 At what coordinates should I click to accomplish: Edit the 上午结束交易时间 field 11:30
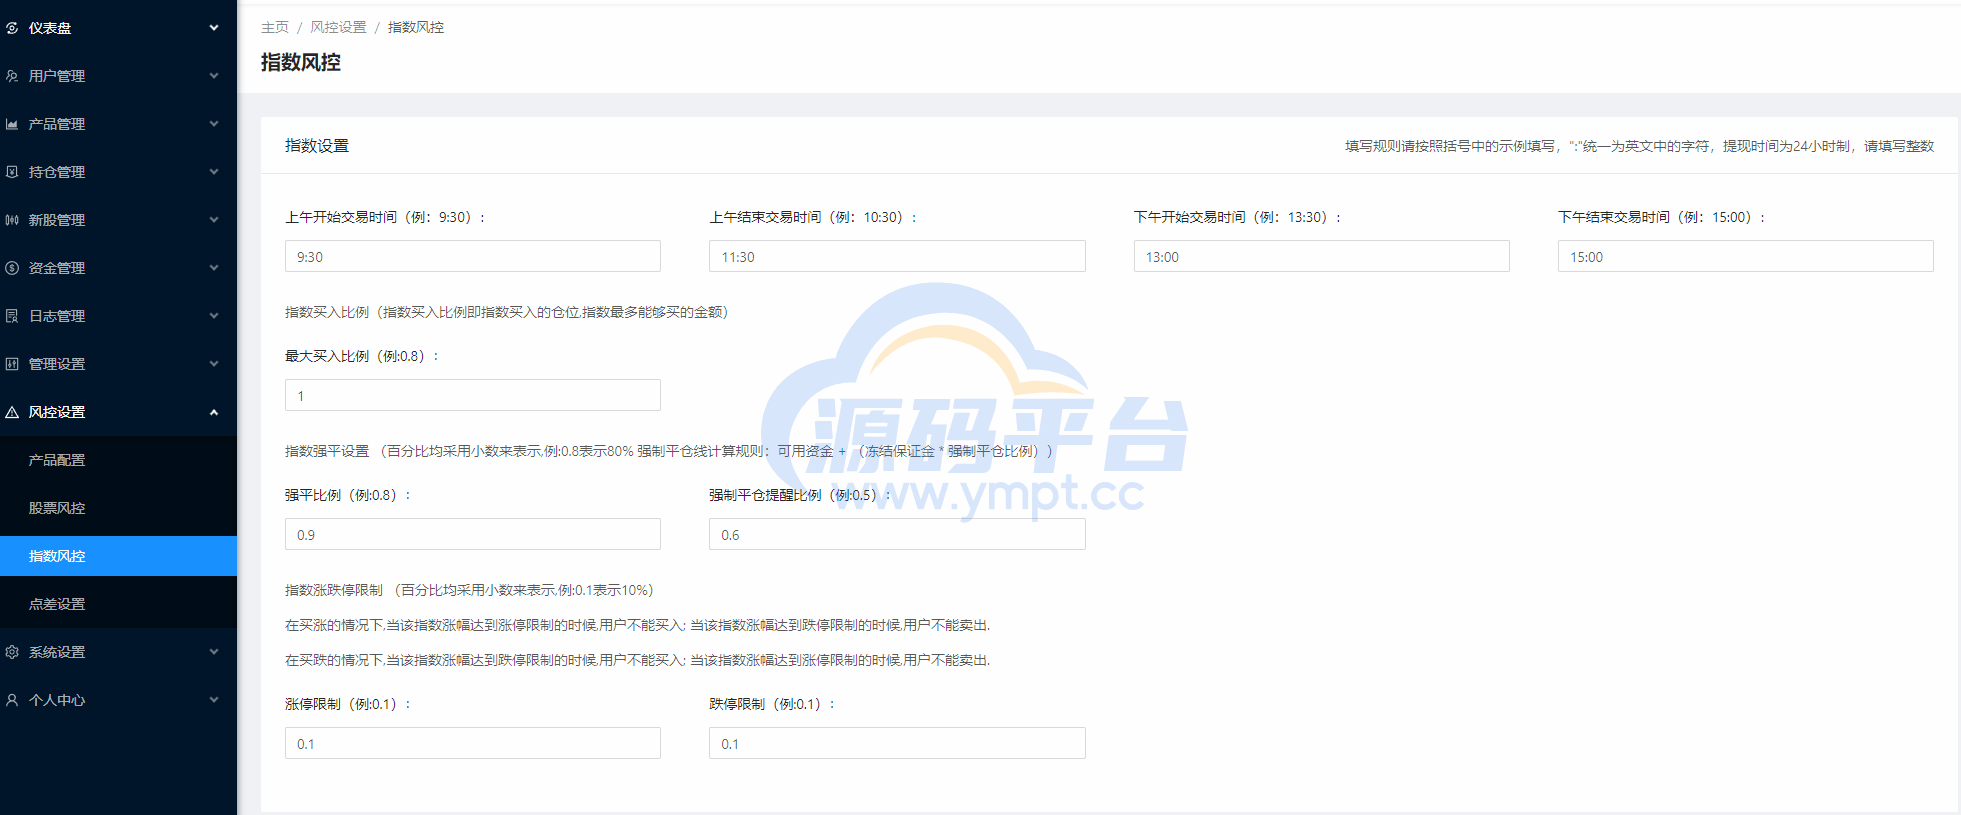pos(897,256)
